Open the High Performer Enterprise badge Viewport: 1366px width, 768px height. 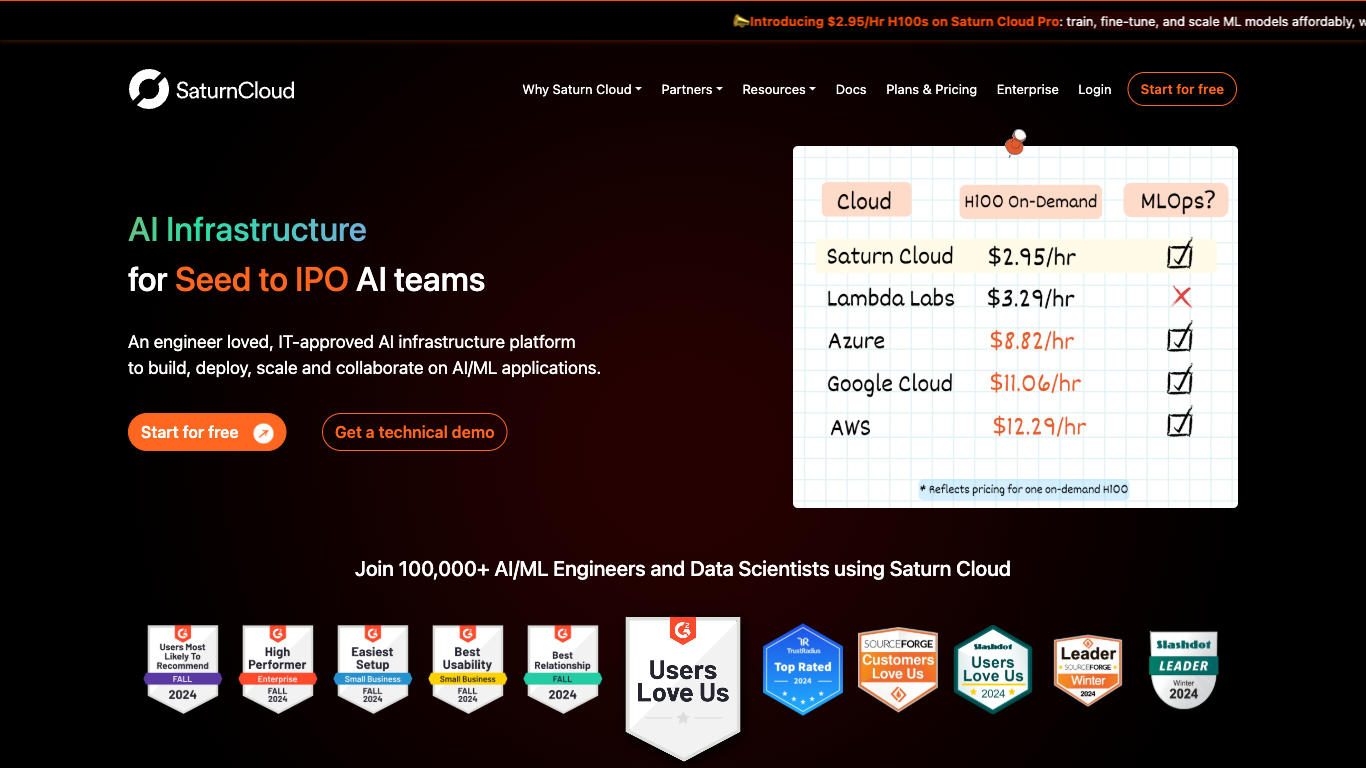(x=278, y=669)
